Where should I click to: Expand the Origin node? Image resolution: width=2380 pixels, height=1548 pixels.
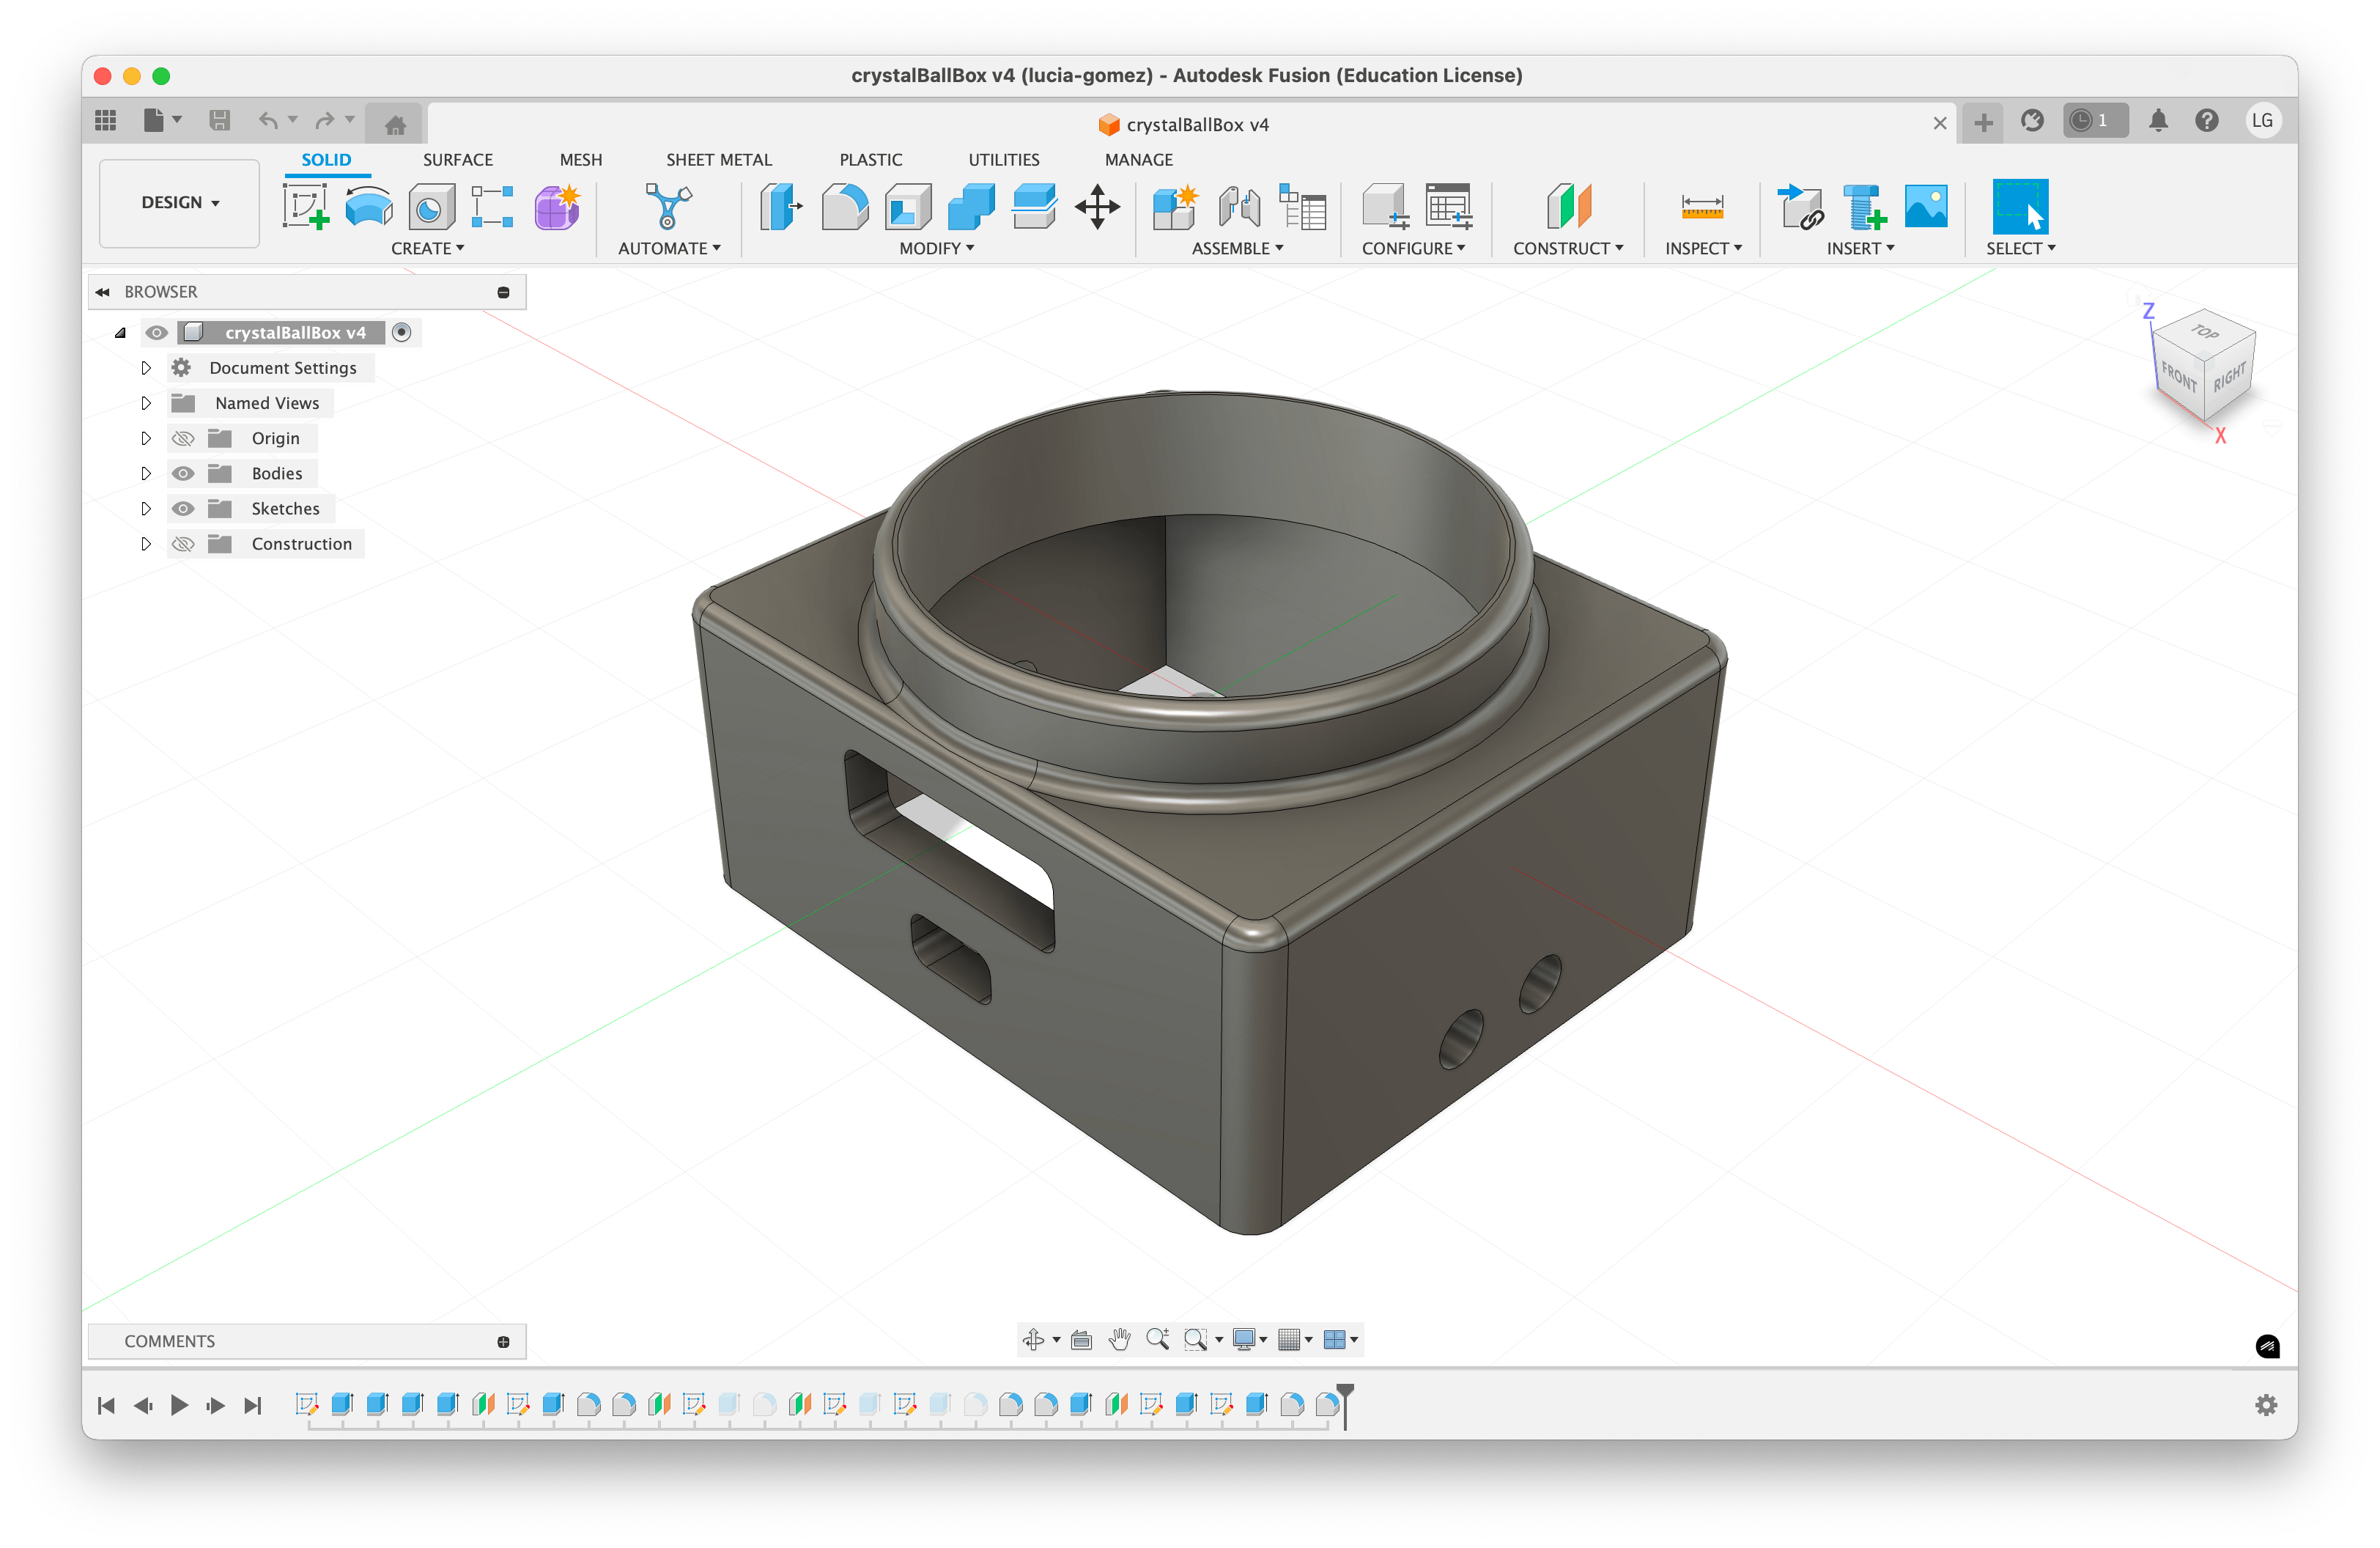pos(146,439)
